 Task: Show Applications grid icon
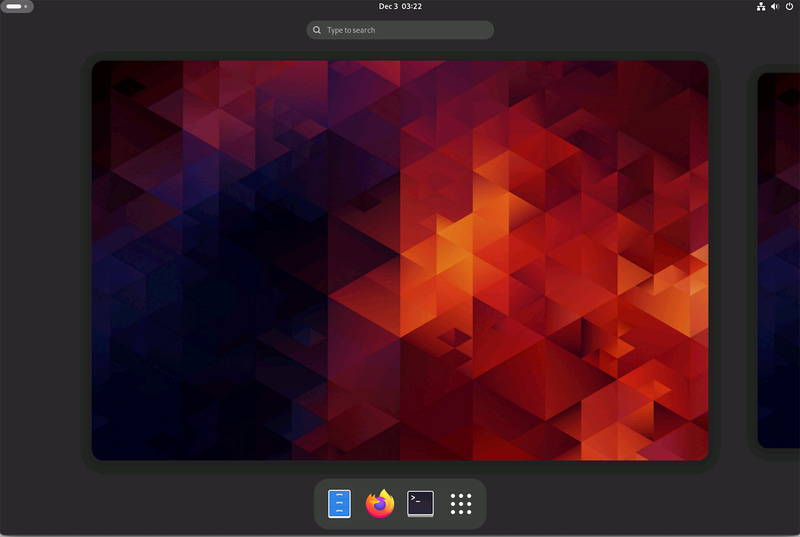[x=461, y=504]
